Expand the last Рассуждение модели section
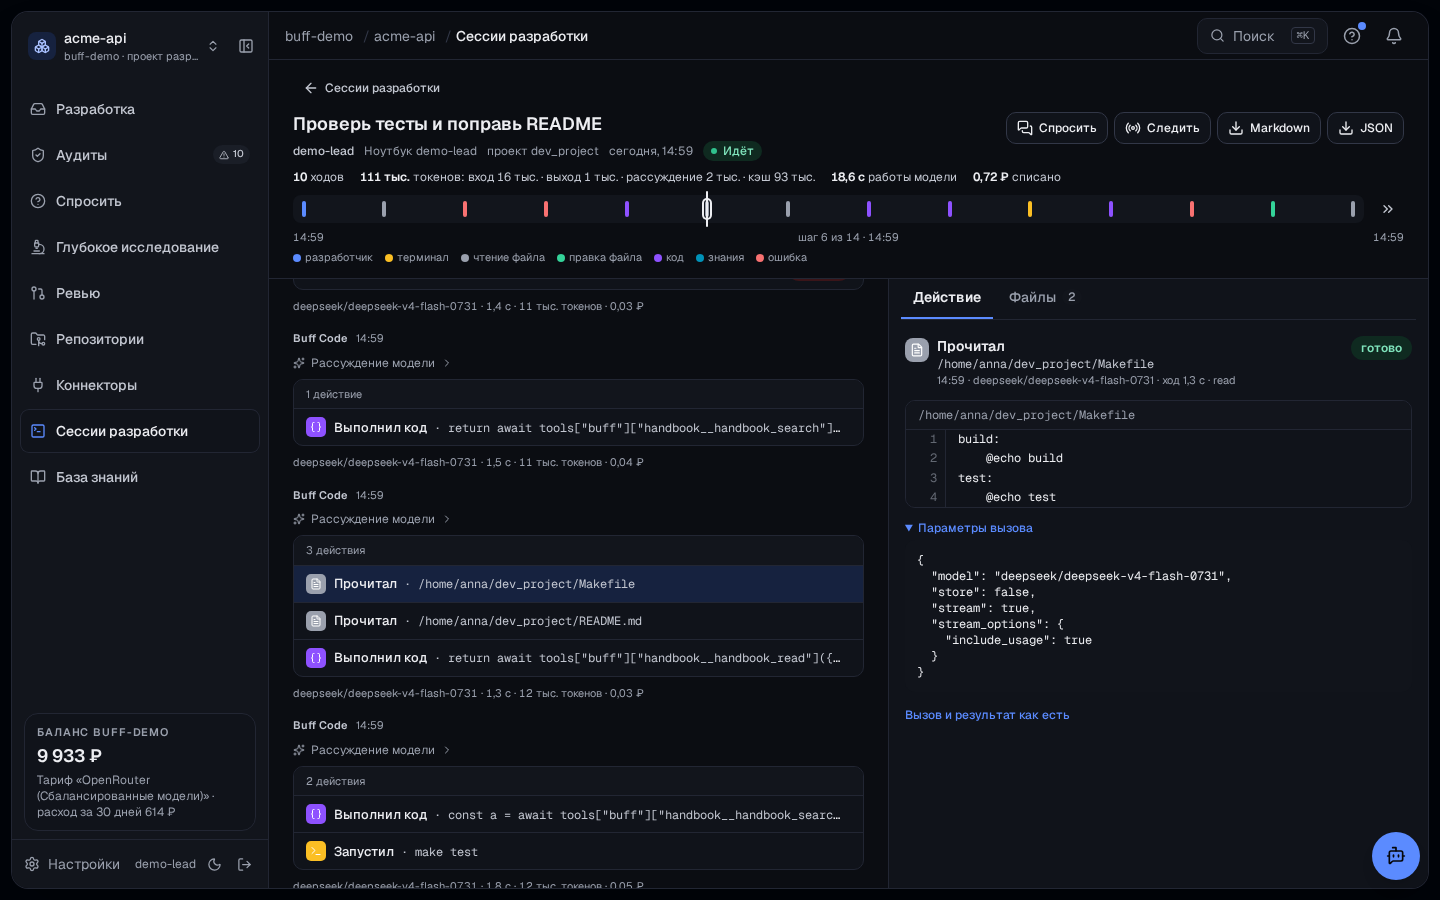The width and height of the screenshot is (1440, 900). [x=372, y=750]
